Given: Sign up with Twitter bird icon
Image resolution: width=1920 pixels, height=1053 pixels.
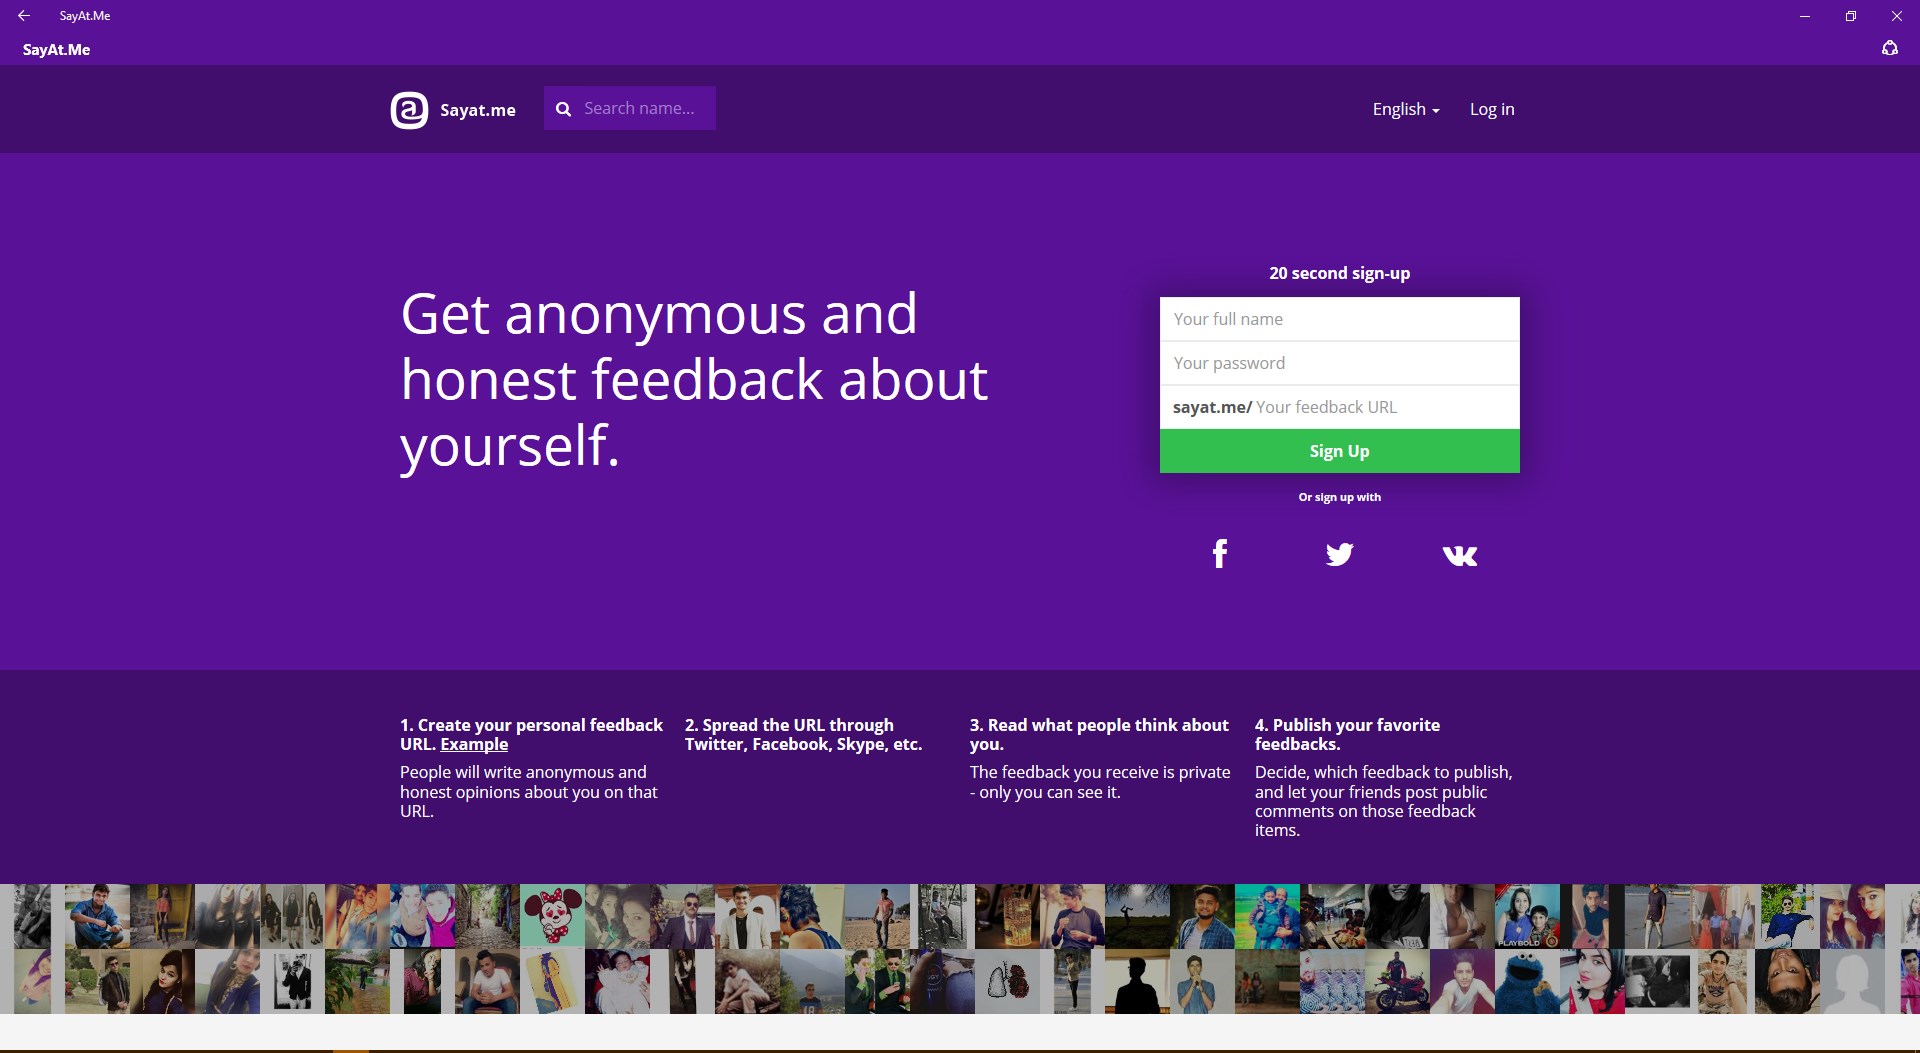Looking at the screenshot, I should tap(1340, 554).
